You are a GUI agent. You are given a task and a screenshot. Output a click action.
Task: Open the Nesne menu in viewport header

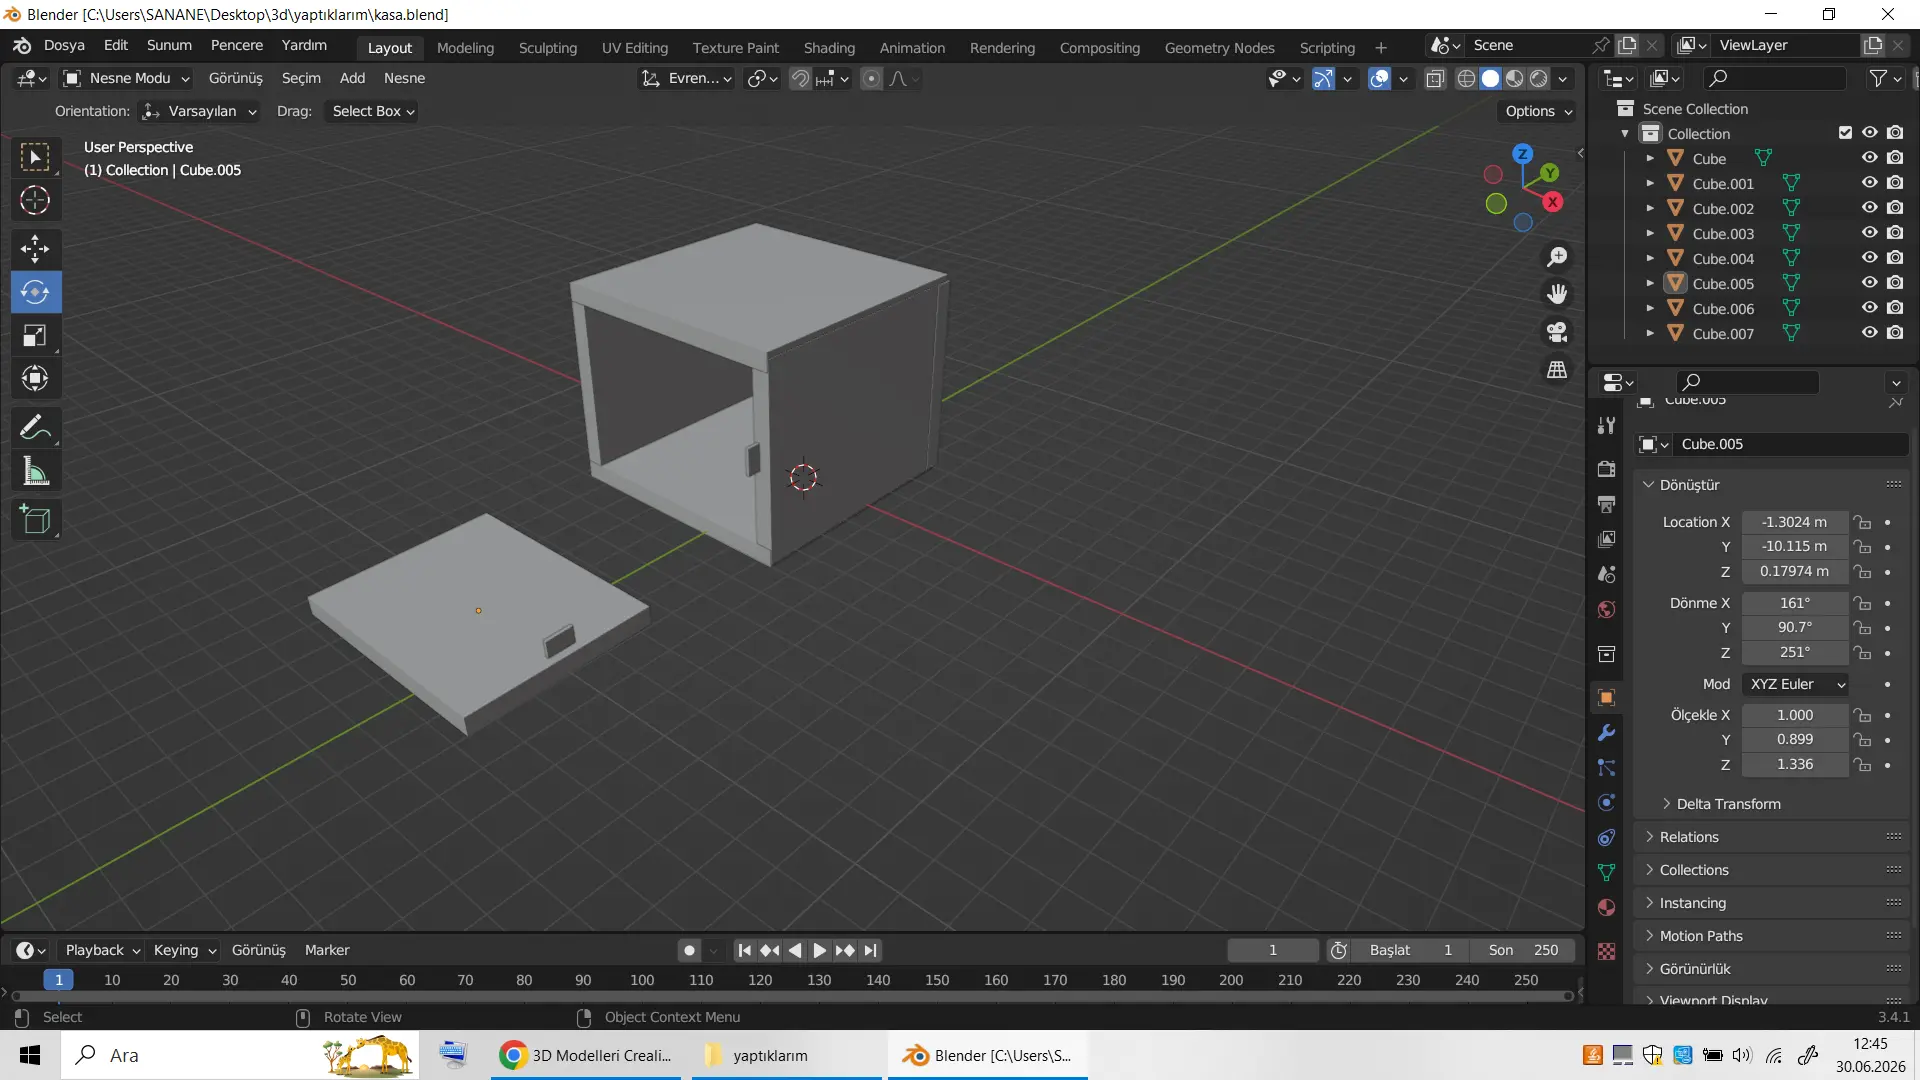tap(404, 78)
